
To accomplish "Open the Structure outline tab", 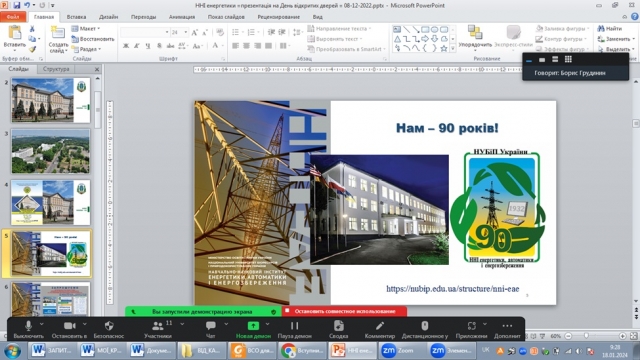I will click(x=56, y=69).
